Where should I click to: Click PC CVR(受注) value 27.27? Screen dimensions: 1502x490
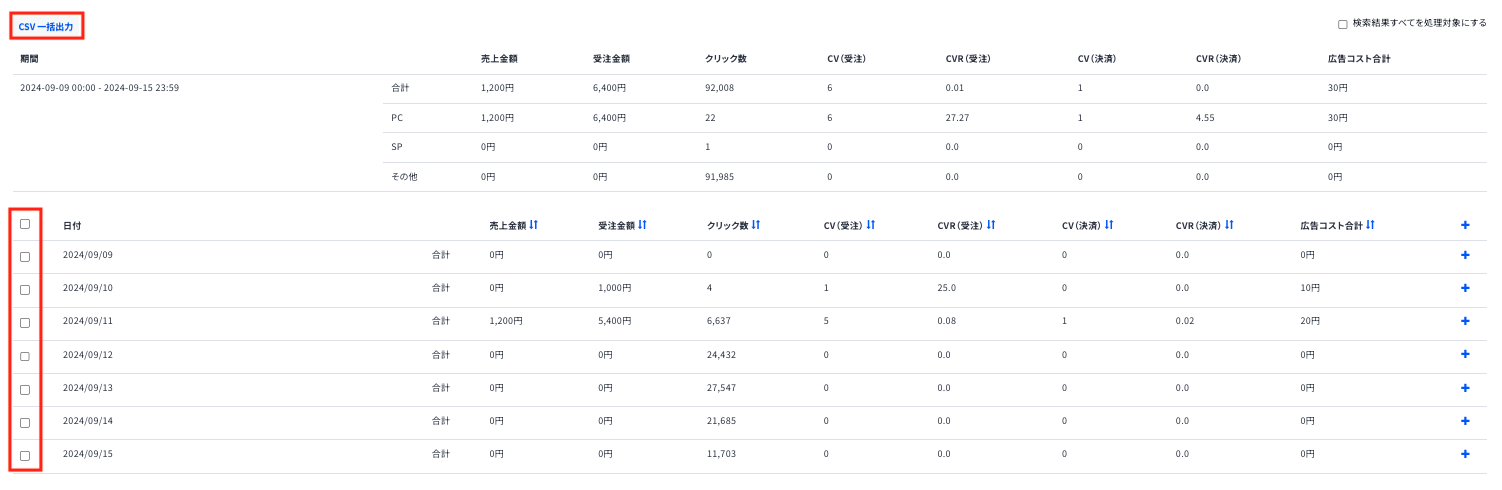point(957,118)
